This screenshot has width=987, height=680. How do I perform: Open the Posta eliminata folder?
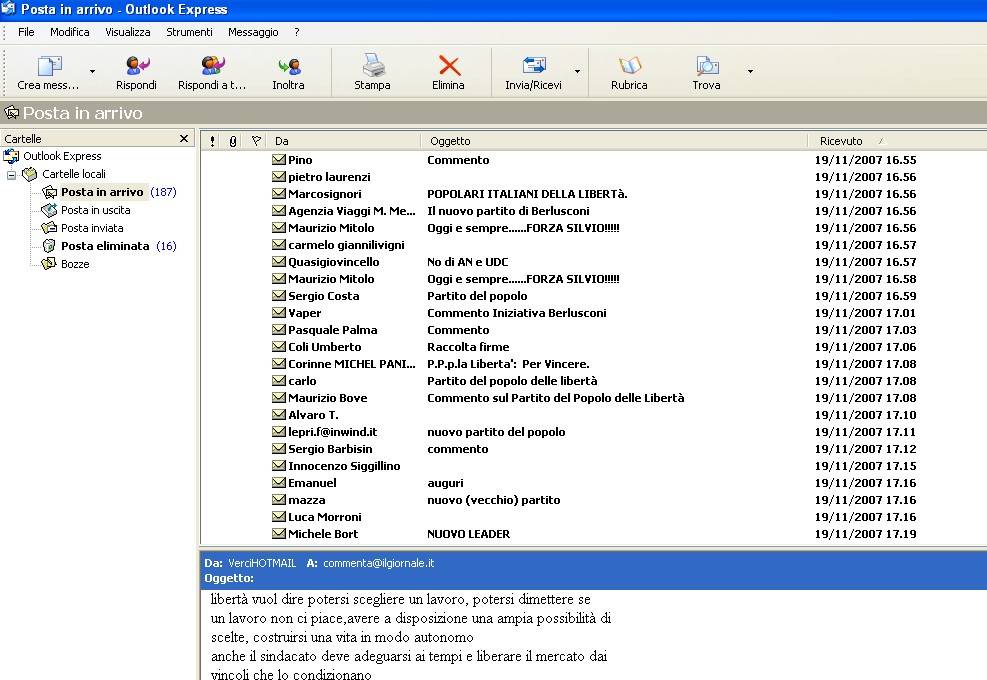click(x=105, y=246)
